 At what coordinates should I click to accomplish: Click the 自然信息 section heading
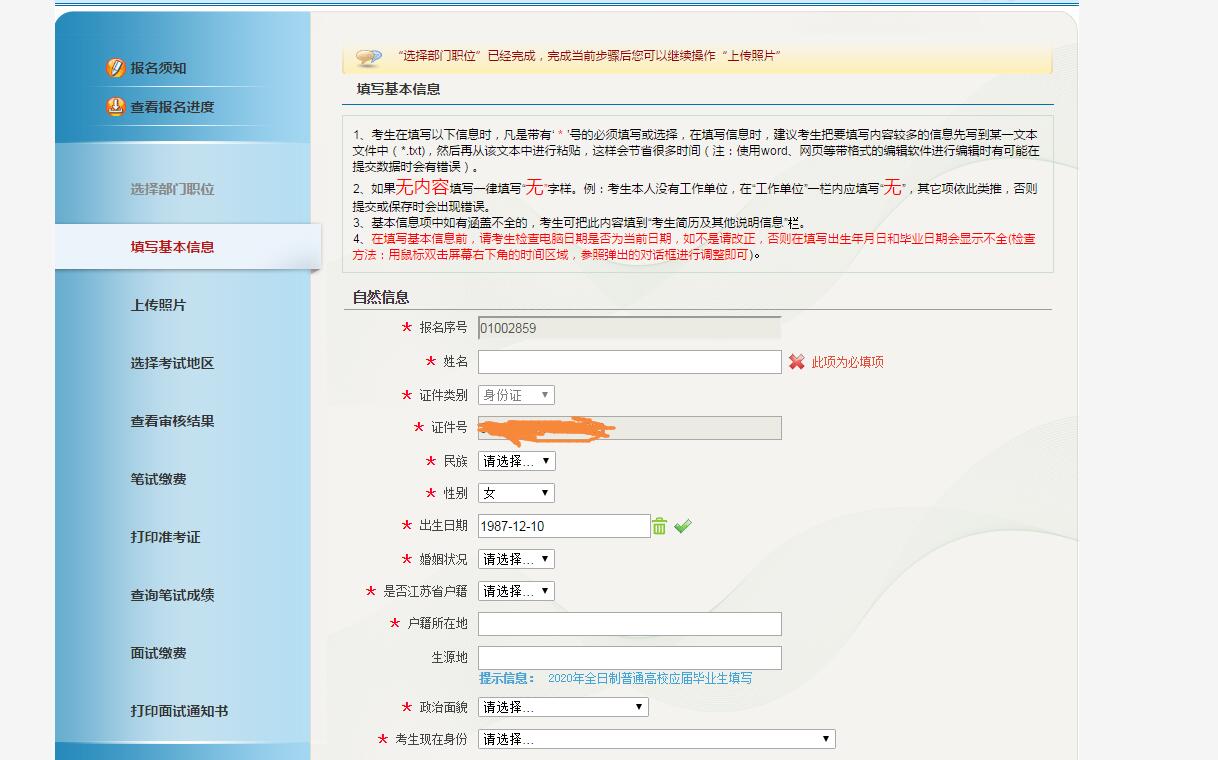381,298
